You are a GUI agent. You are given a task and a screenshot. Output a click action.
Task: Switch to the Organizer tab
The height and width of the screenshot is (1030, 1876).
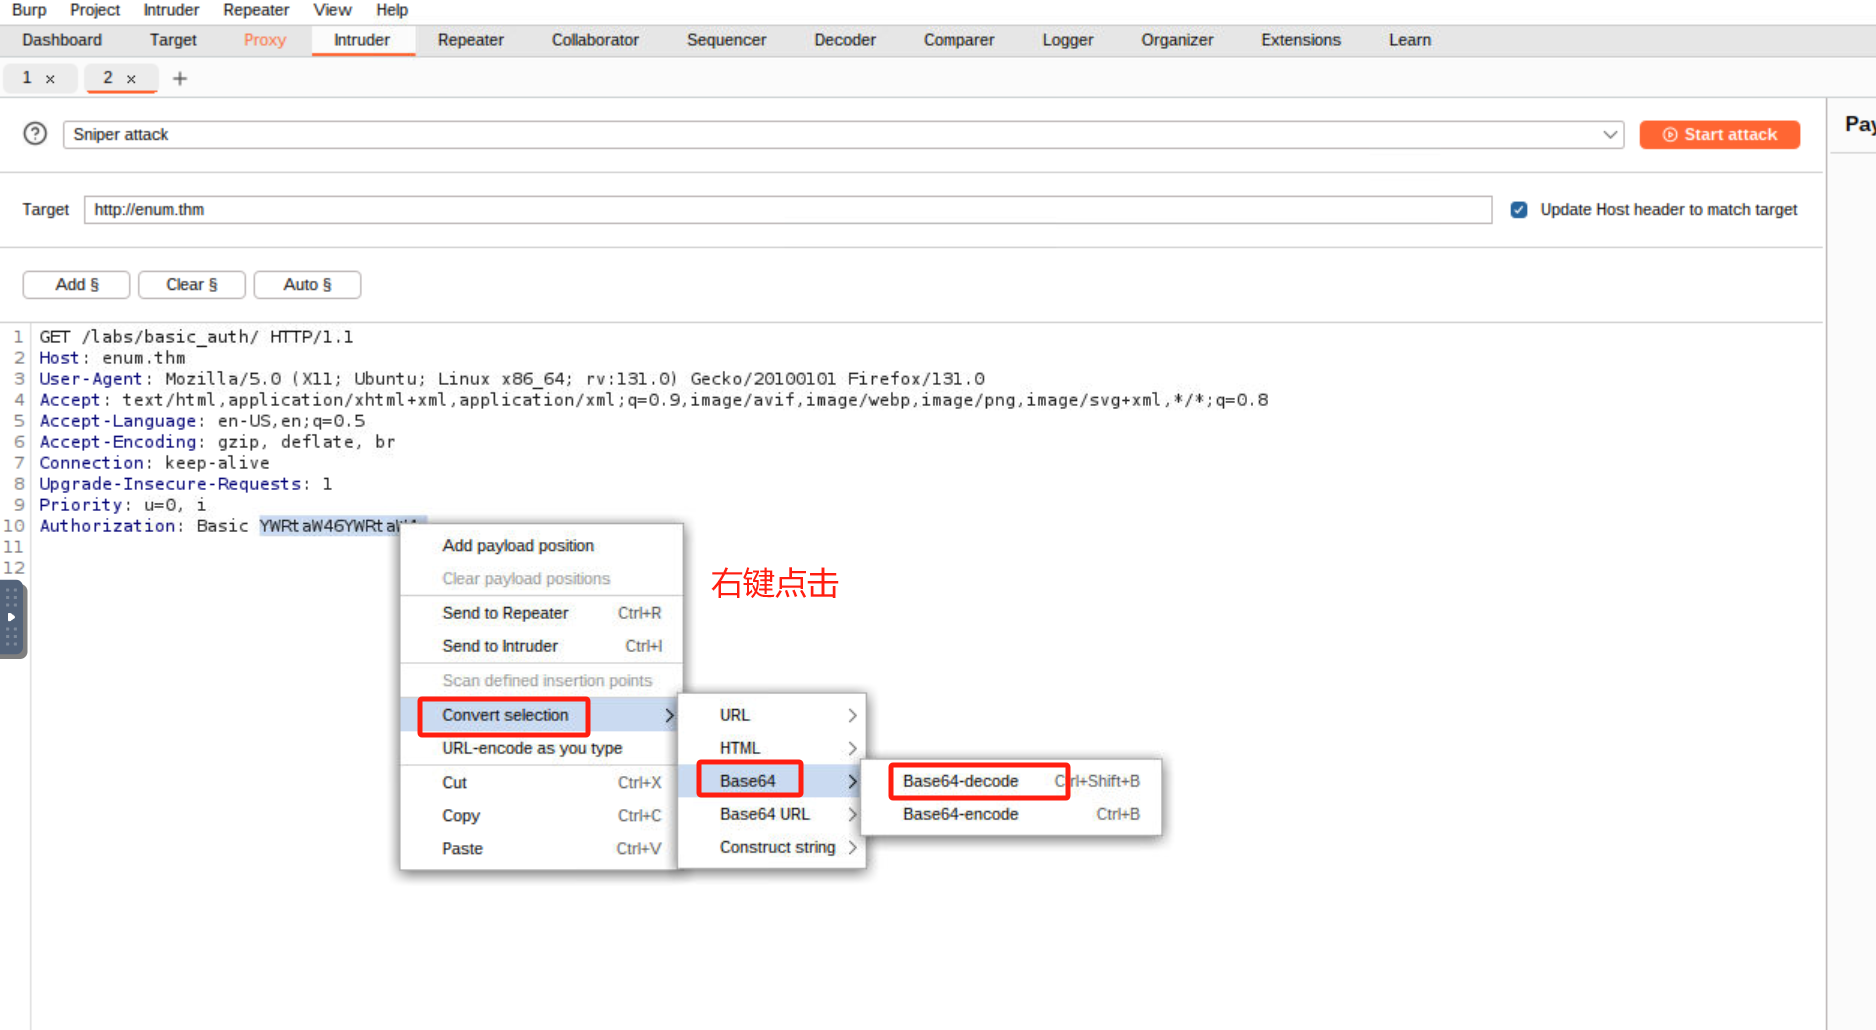click(1177, 40)
